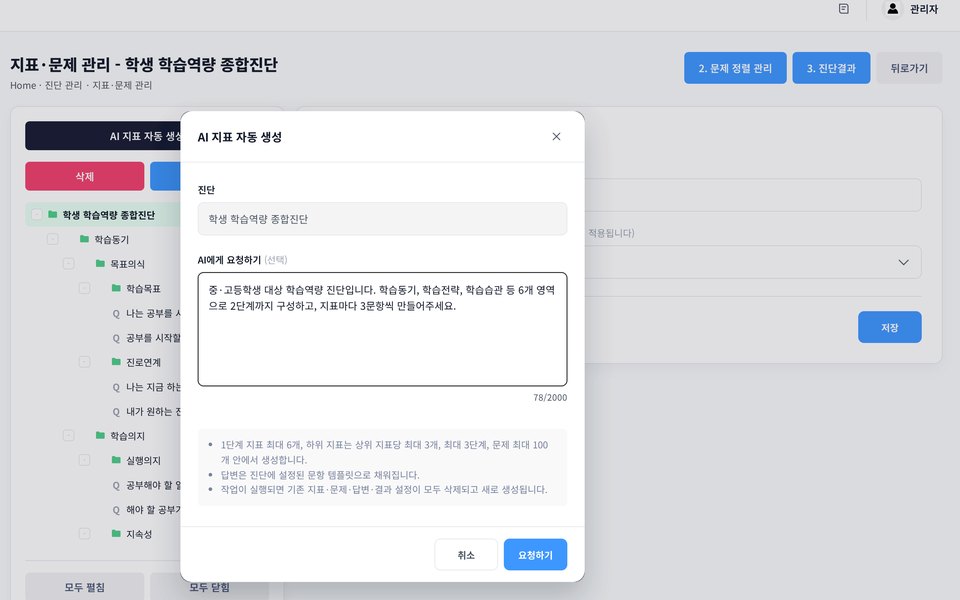Image resolution: width=960 pixels, height=600 pixels.
Task: Close the AI 지표 자동 생성 dialog
Action: click(556, 137)
